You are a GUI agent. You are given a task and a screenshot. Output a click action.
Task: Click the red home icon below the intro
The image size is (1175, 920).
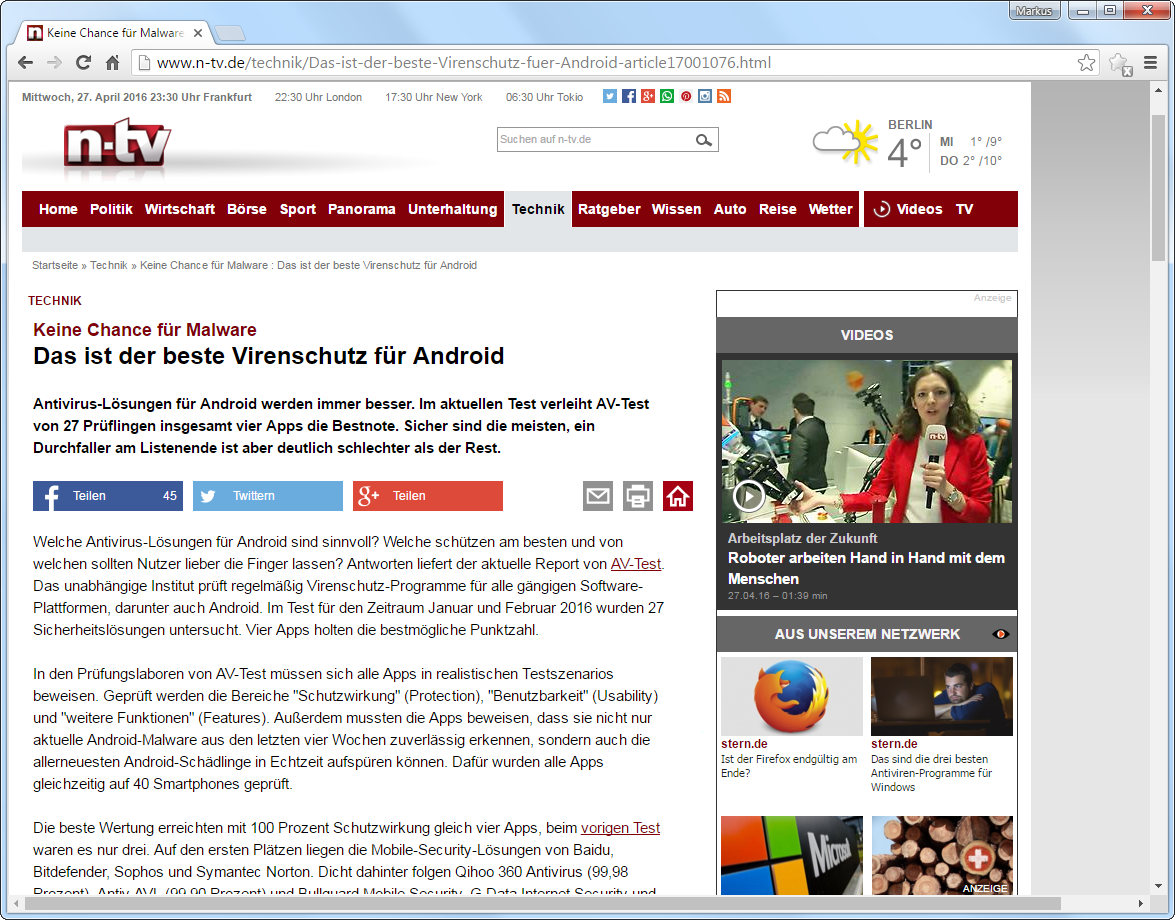pos(678,496)
